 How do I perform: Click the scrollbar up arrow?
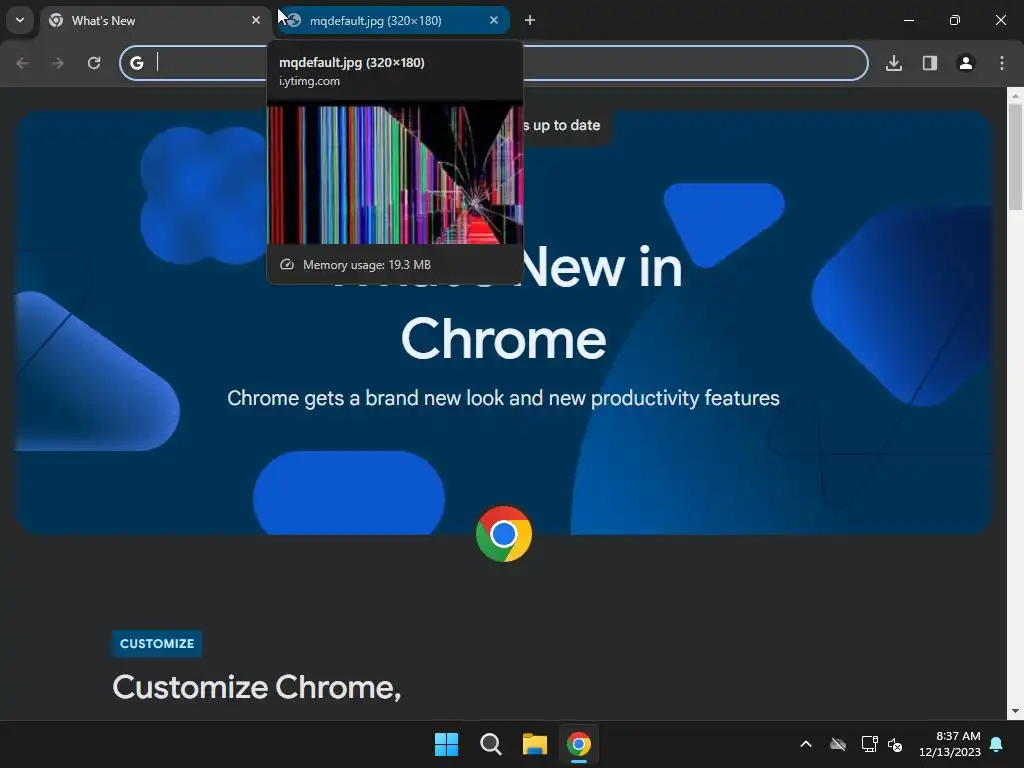1015,95
